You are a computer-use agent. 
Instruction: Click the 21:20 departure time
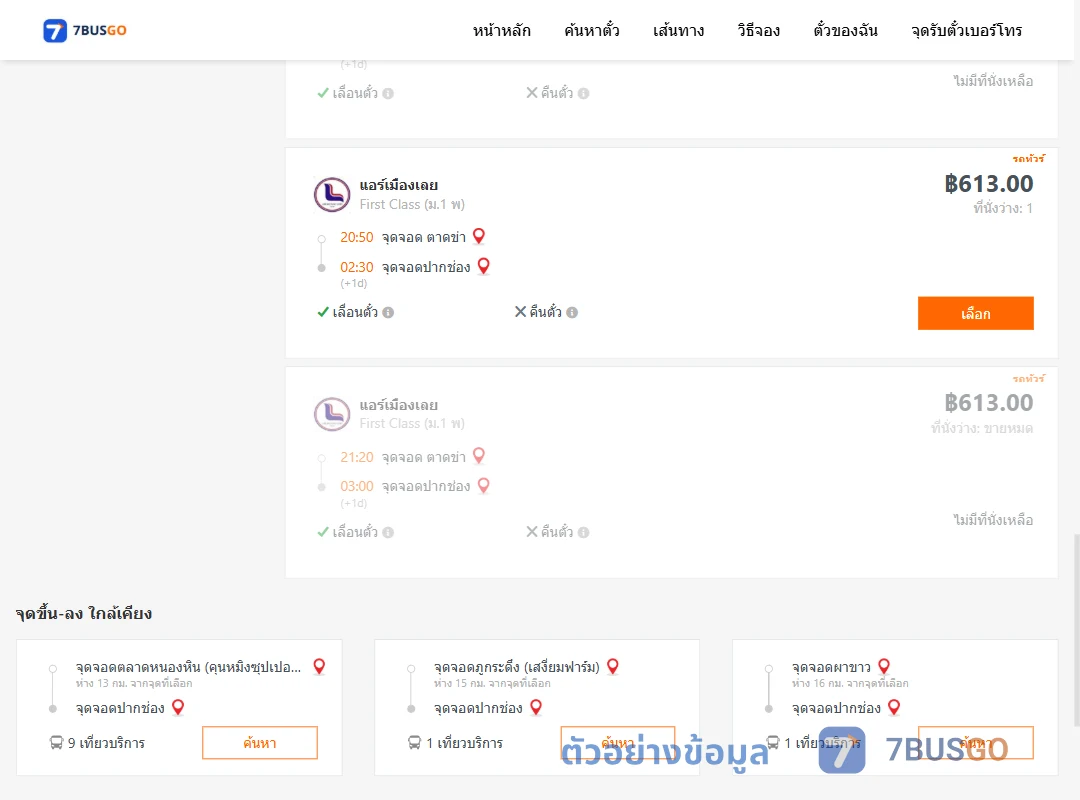click(x=357, y=457)
